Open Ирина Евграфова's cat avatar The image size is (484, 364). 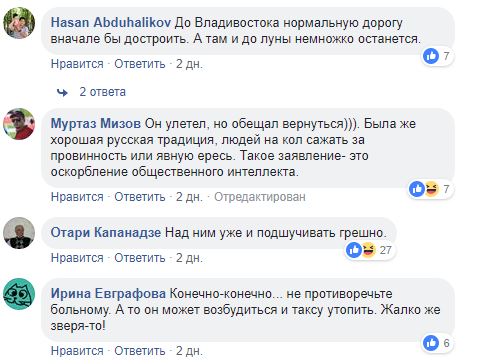click(x=19, y=294)
